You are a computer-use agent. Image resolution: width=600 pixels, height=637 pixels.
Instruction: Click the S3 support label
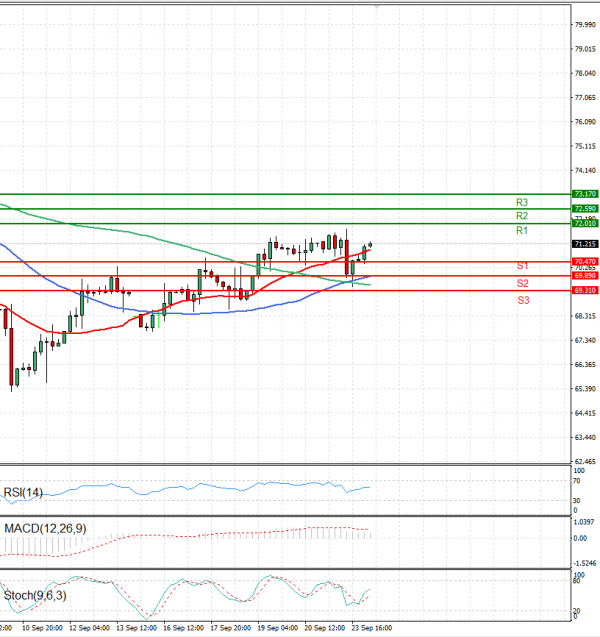coord(523,300)
